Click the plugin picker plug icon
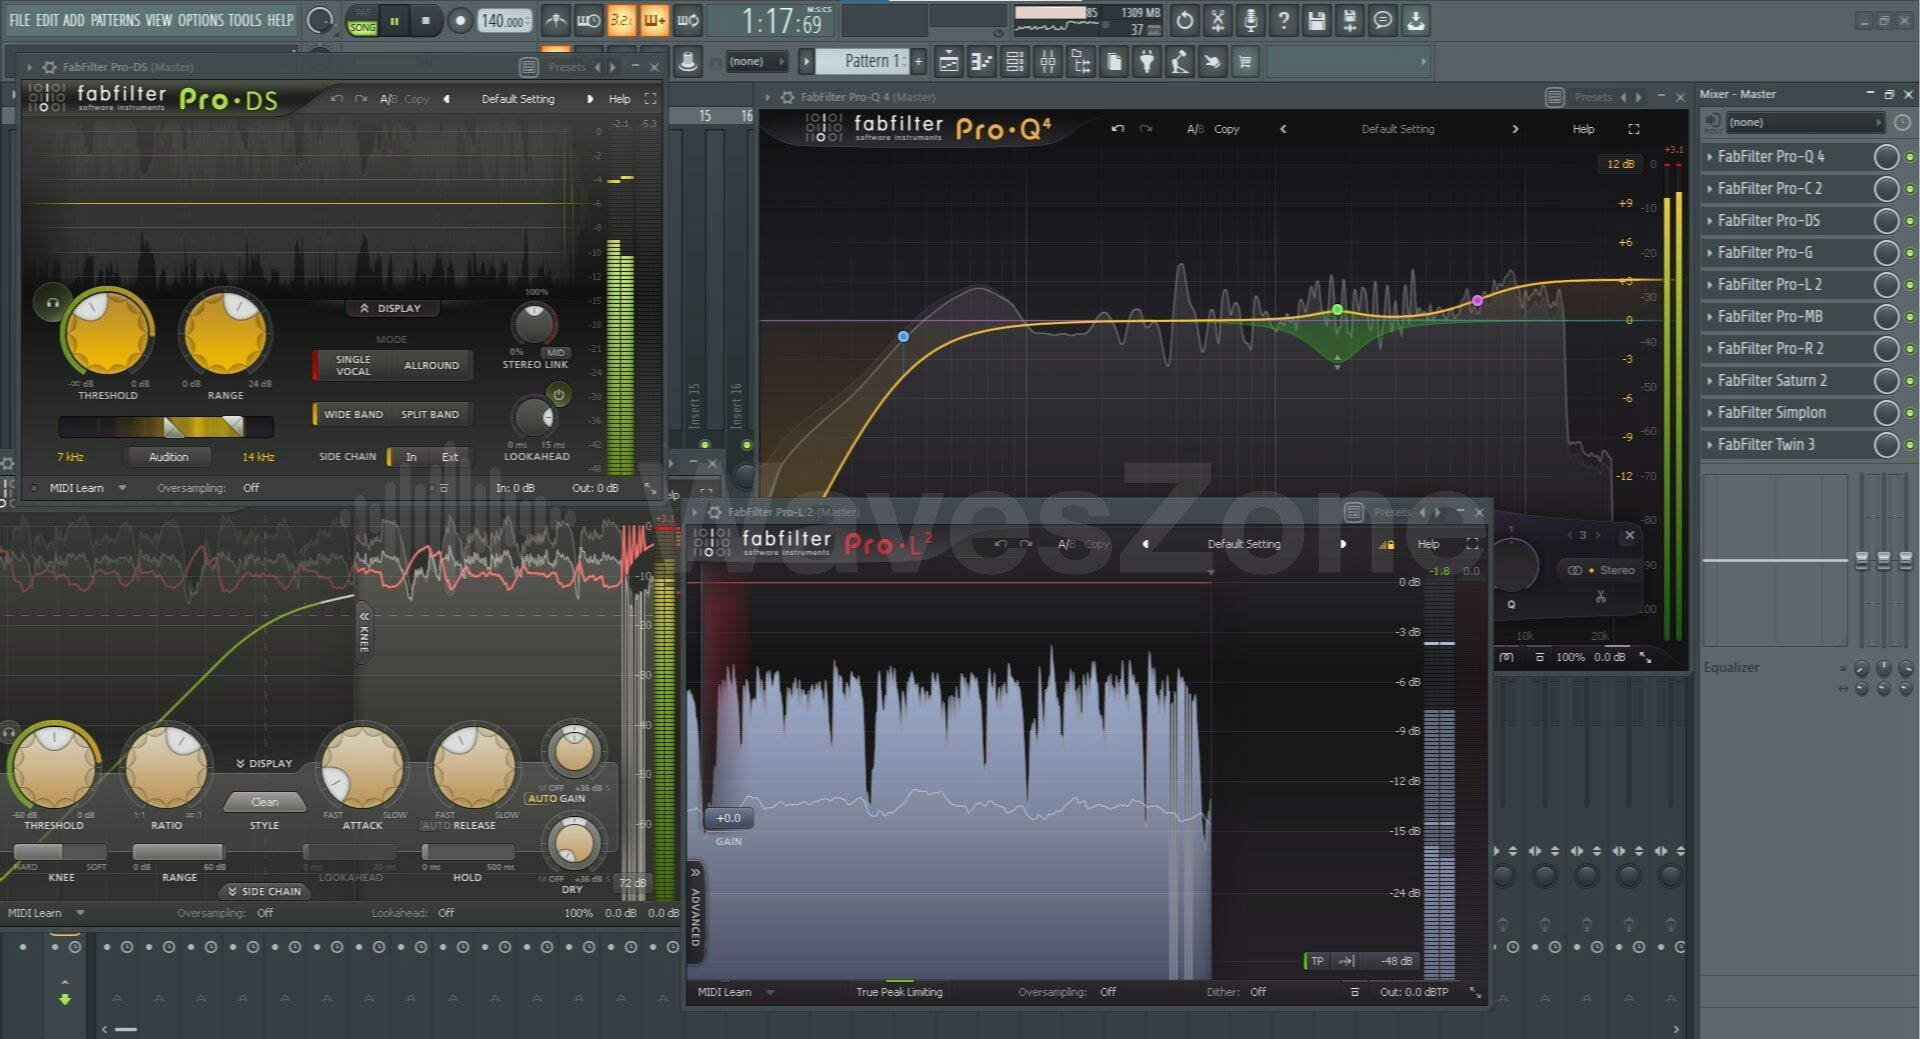 pyautogui.click(x=1147, y=62)
